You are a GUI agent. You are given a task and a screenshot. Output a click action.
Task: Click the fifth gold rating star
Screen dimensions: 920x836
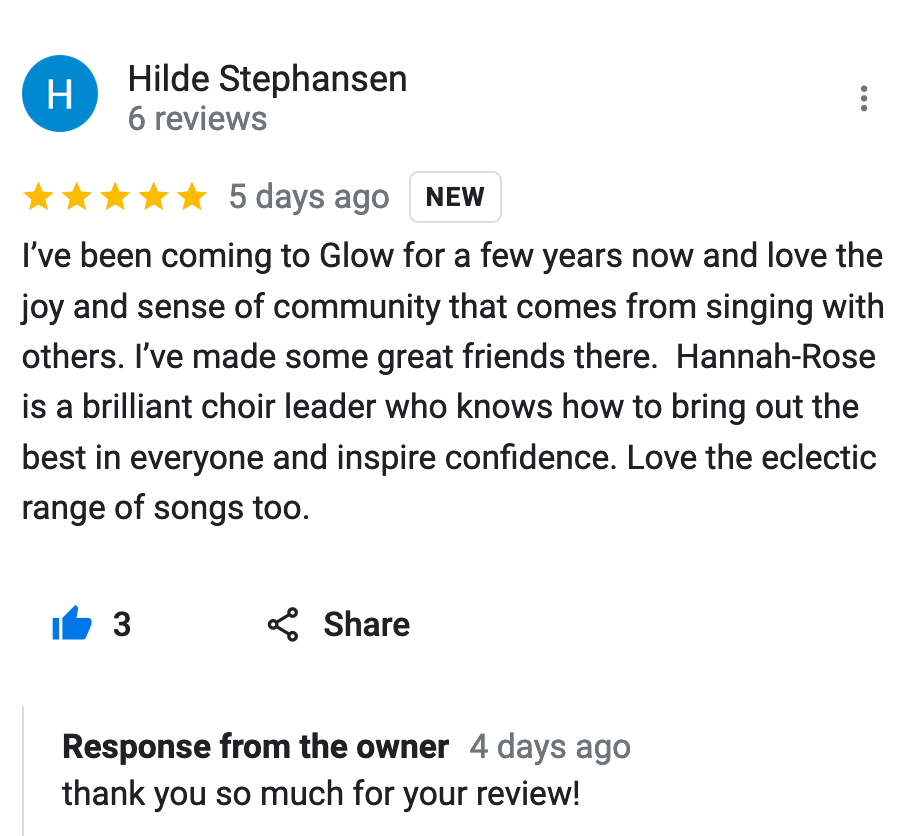click(191, 197)
